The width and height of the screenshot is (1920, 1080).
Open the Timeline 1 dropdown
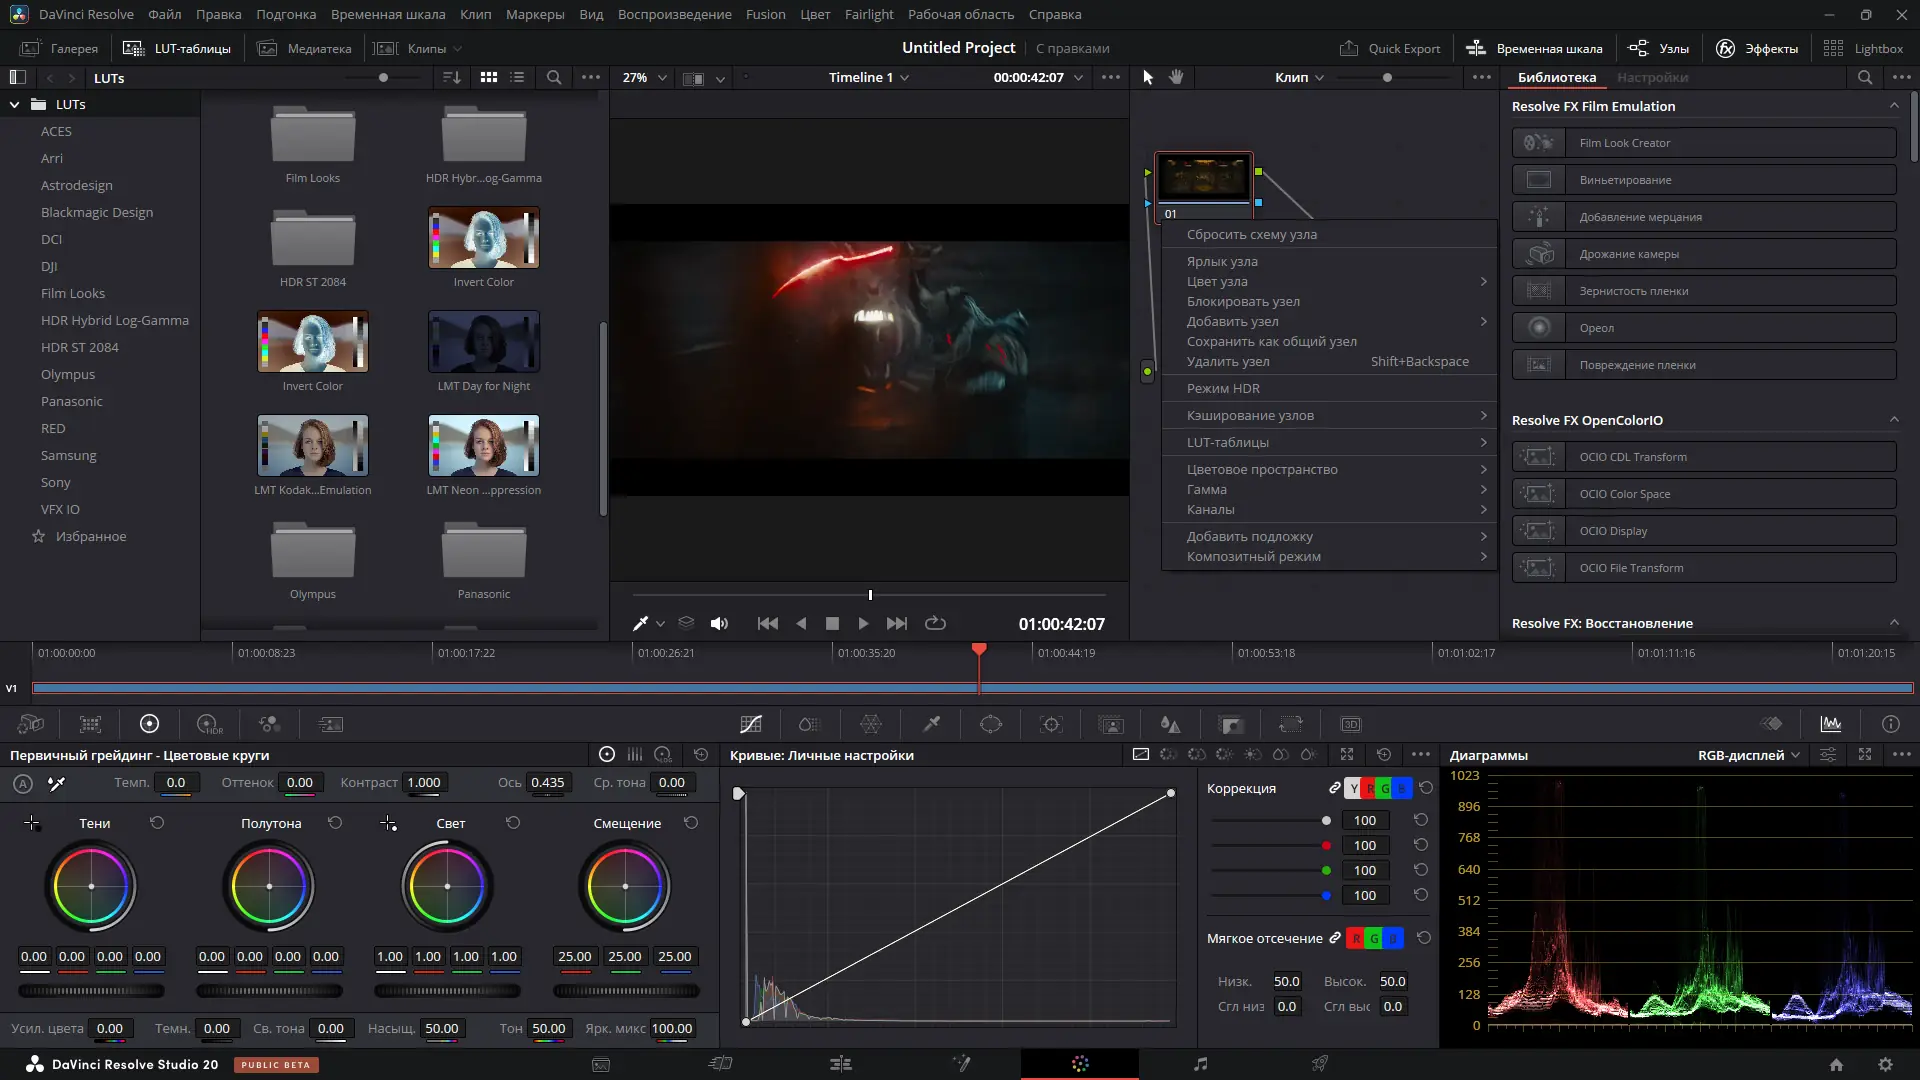[868, 77]
